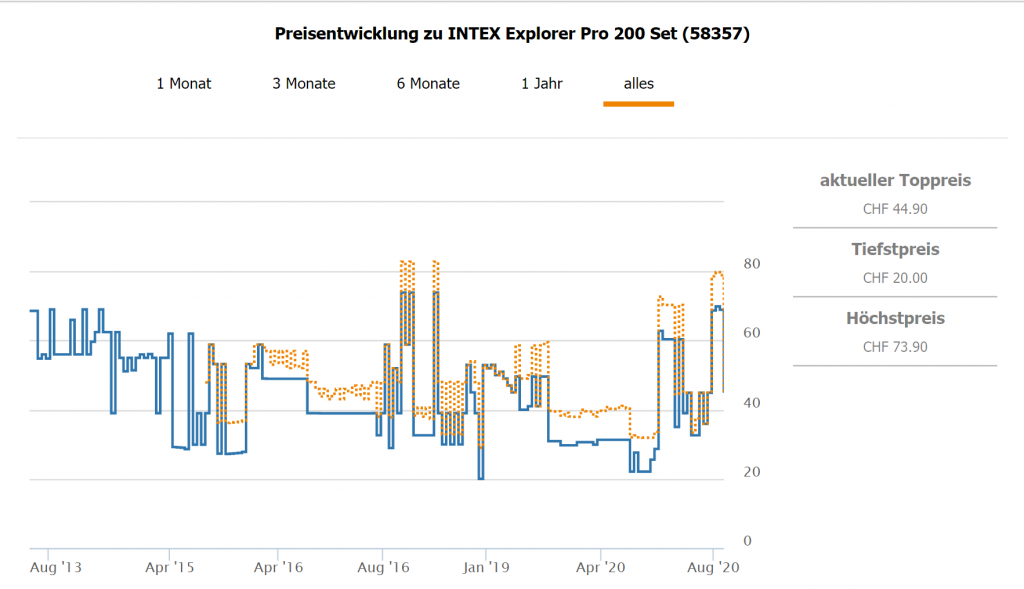Select the CHF 44.90 current price value
Image resolution: width=1024 pixels, height=589 pixels.
point(895,209)
